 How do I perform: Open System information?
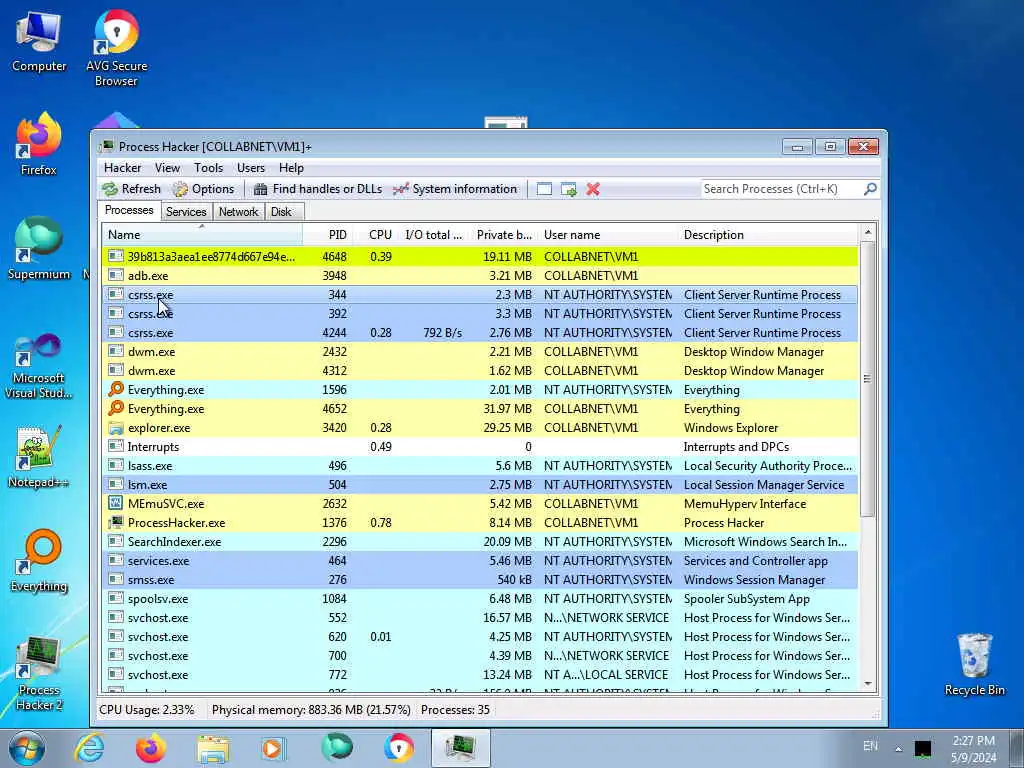tap(455, 189)
